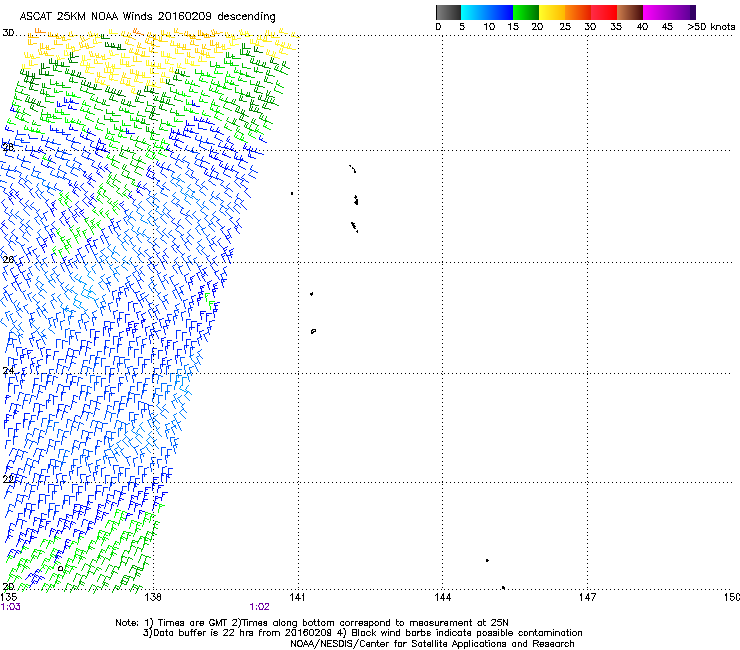Click the latitude label 30
Image resolution: width=740 pixels, height=650 pixels.
click(8, 33)
